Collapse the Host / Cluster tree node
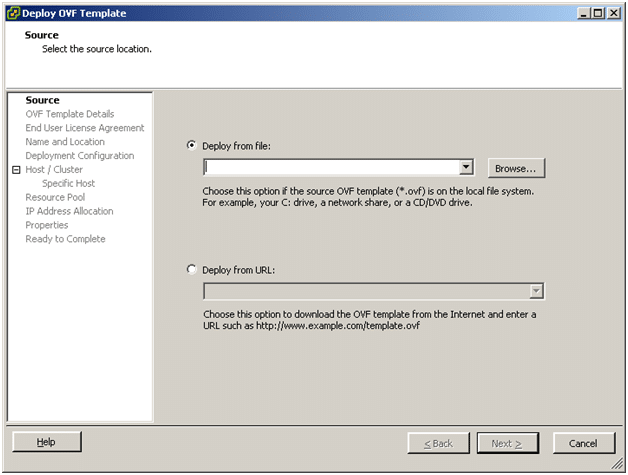Image resolution: width=628 pixels, height=475 pixels. 16,170
